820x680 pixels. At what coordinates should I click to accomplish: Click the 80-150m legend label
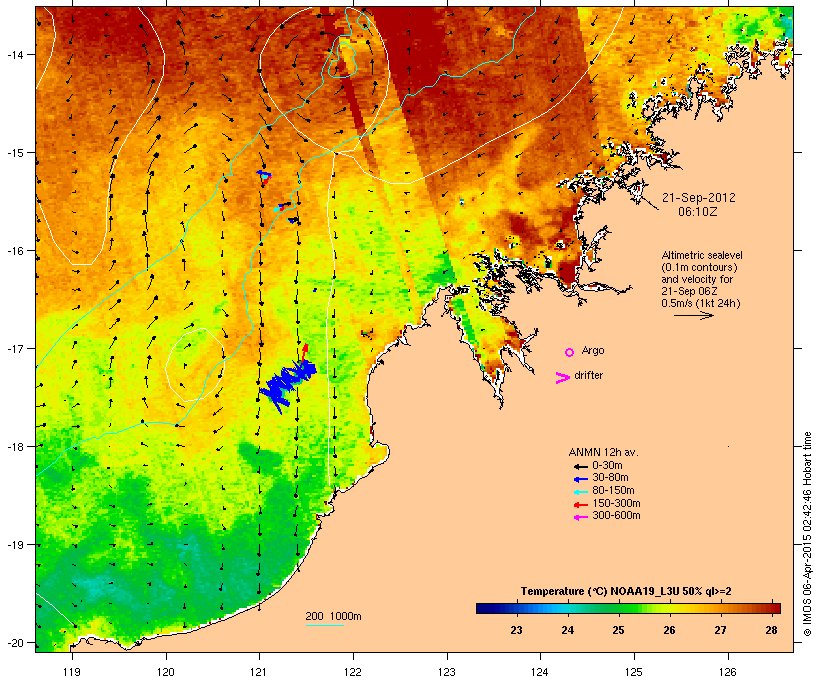click(613, 491)
